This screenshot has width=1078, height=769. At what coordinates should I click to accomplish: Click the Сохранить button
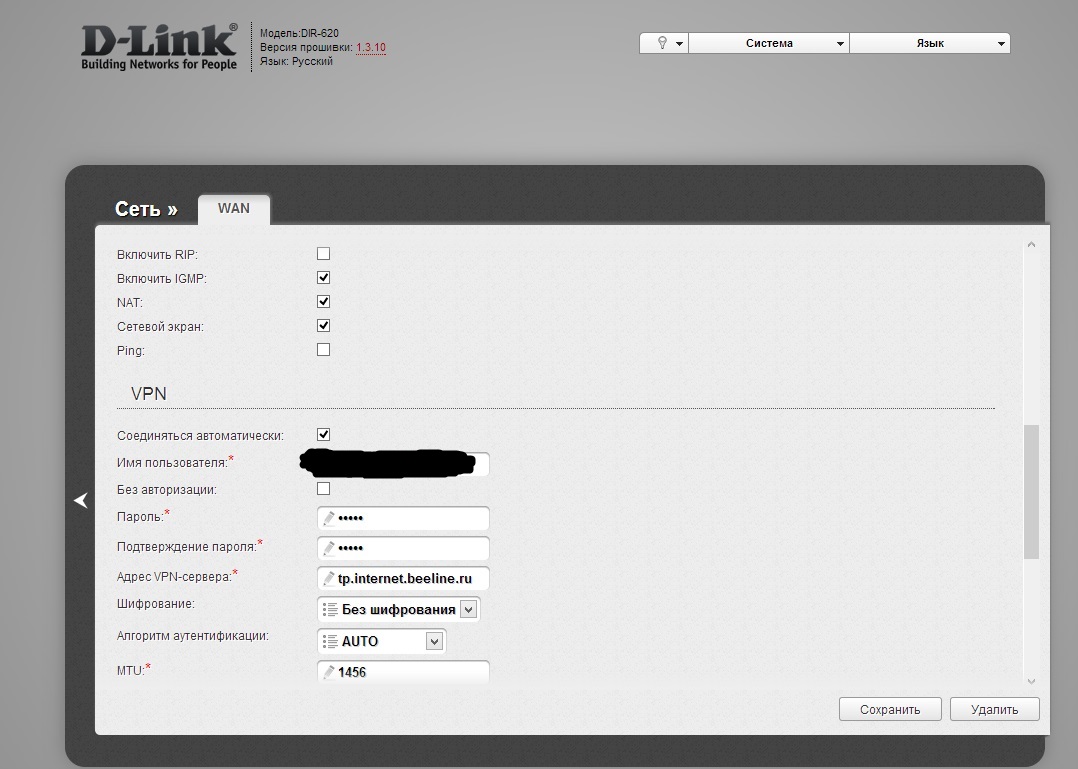(890, 710)
